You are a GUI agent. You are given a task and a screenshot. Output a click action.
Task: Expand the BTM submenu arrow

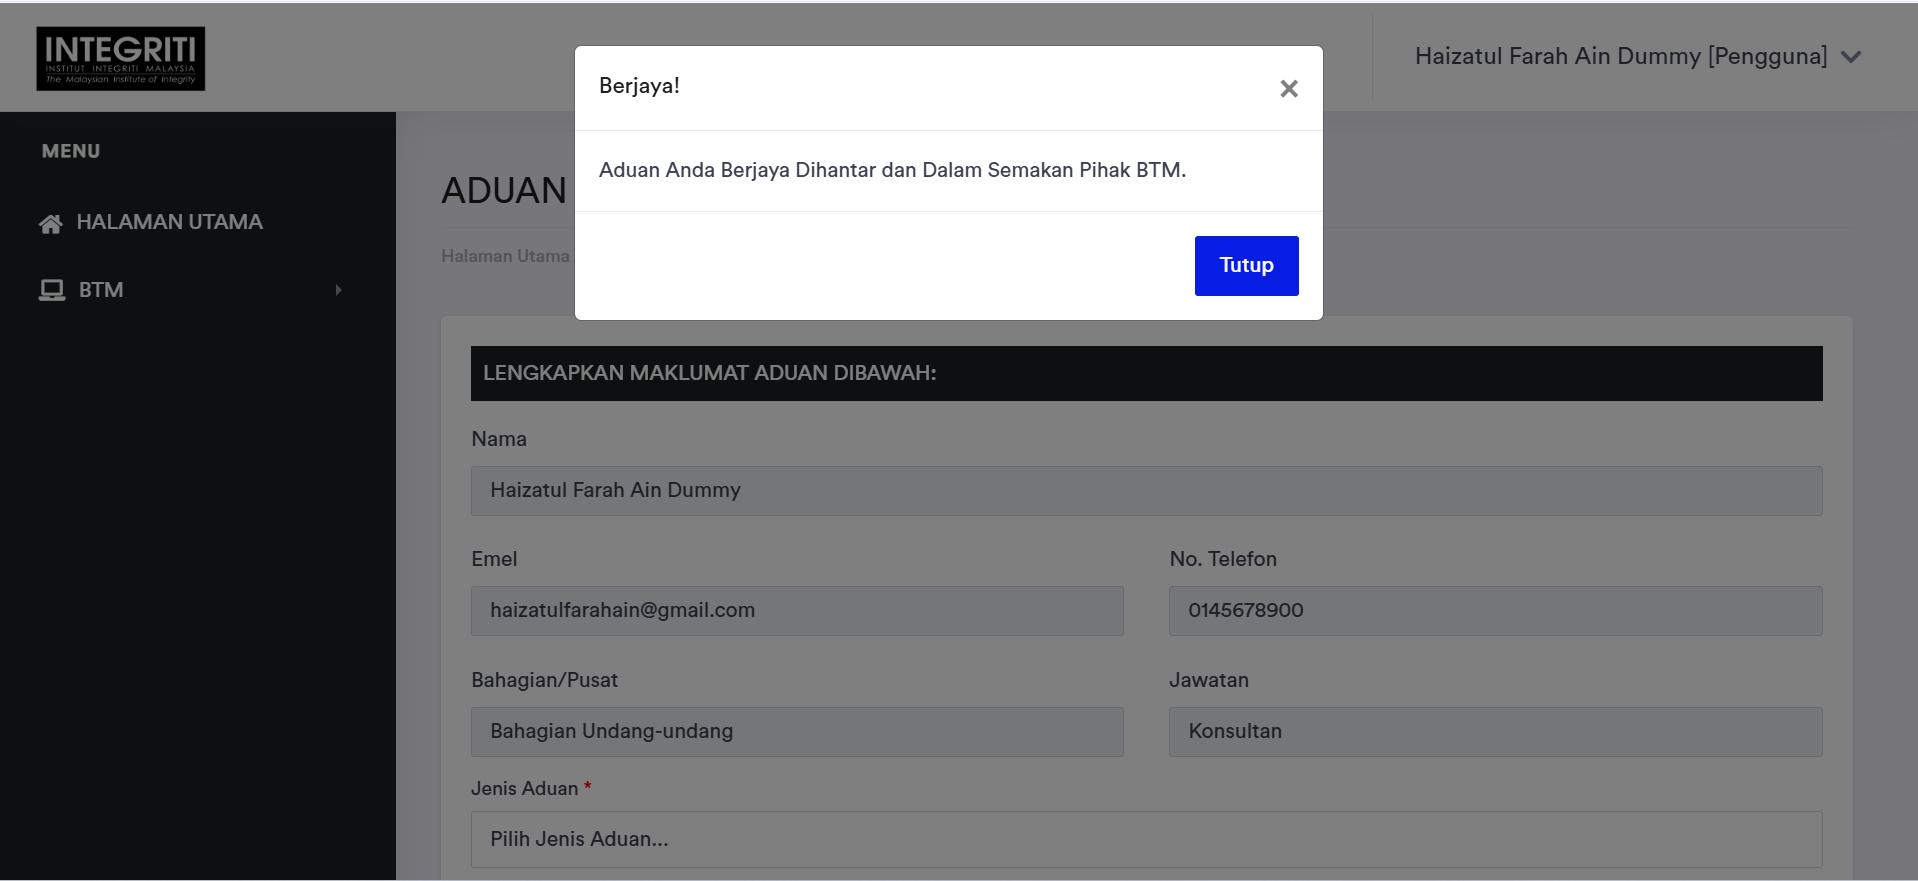(338, 290)
